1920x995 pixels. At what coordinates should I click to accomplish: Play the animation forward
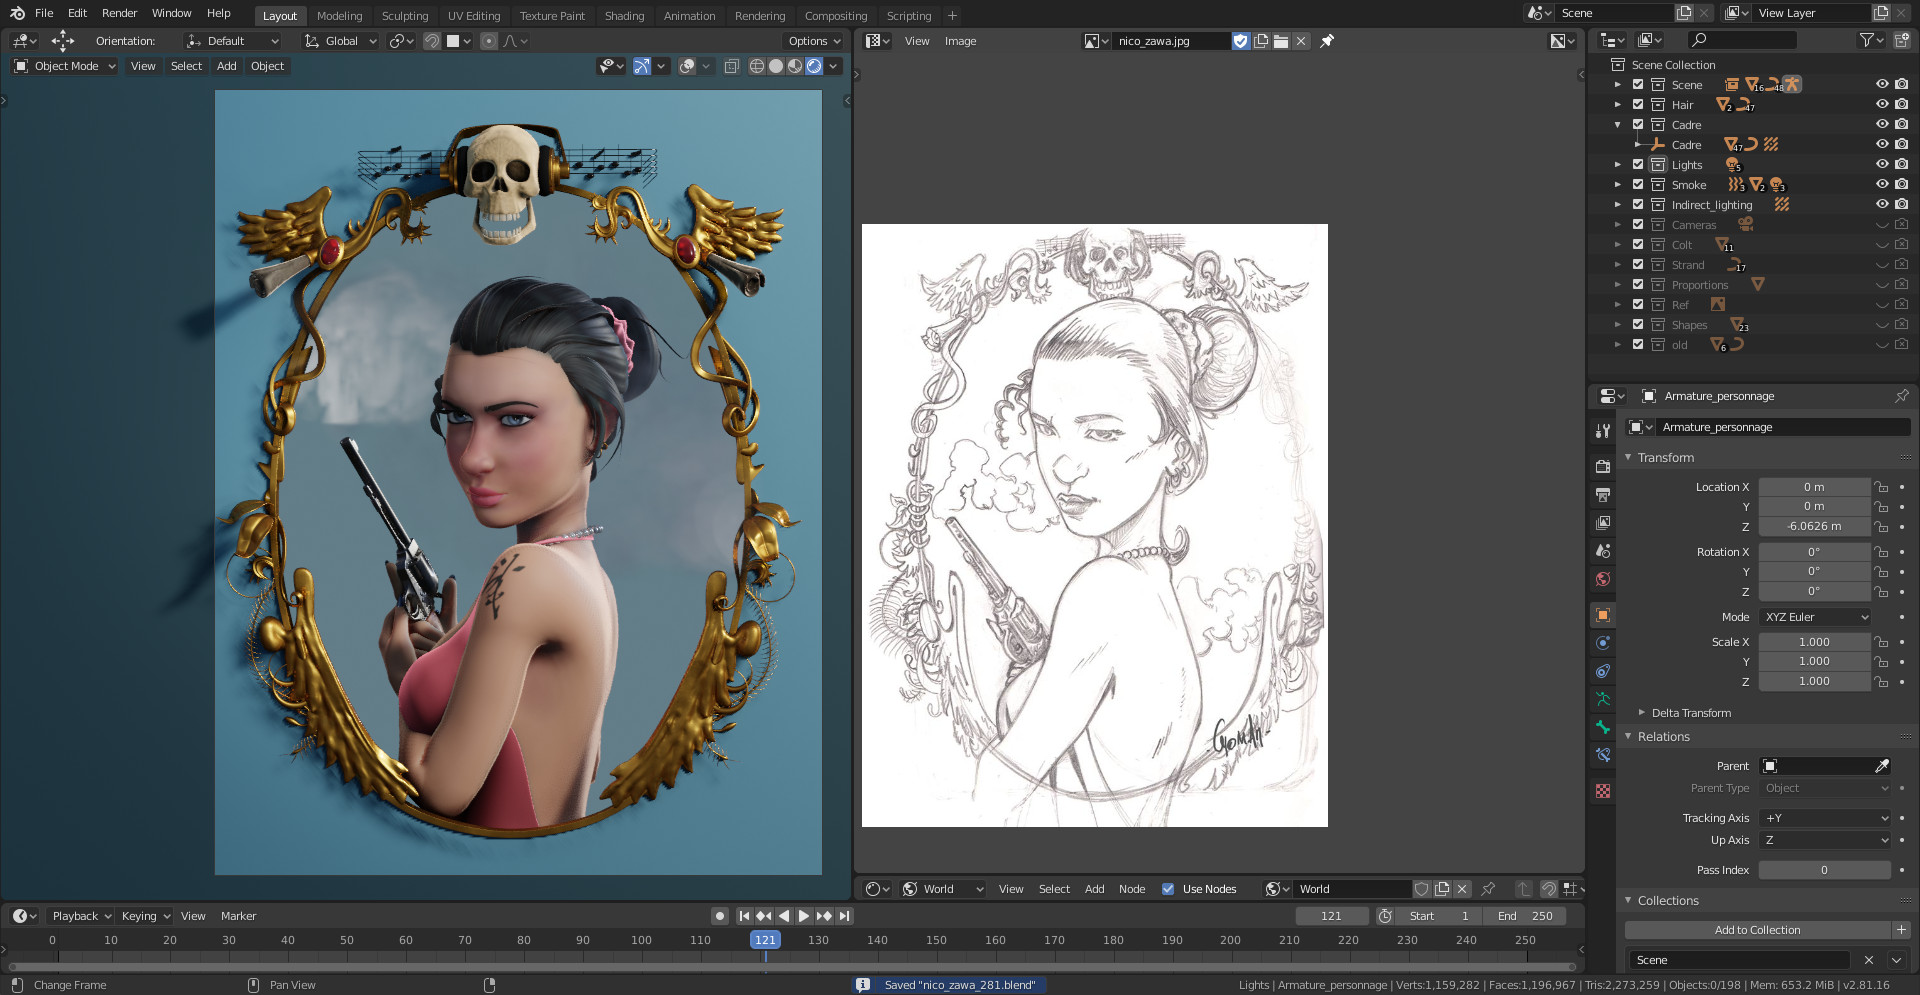(x=803, y=916)
